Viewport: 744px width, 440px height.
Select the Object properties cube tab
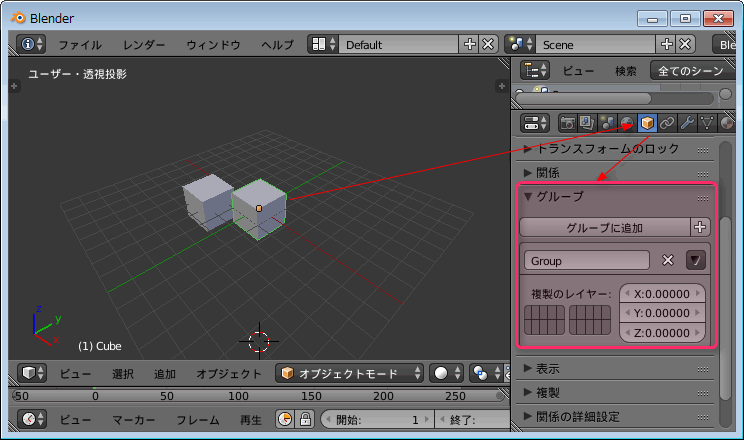647,123
